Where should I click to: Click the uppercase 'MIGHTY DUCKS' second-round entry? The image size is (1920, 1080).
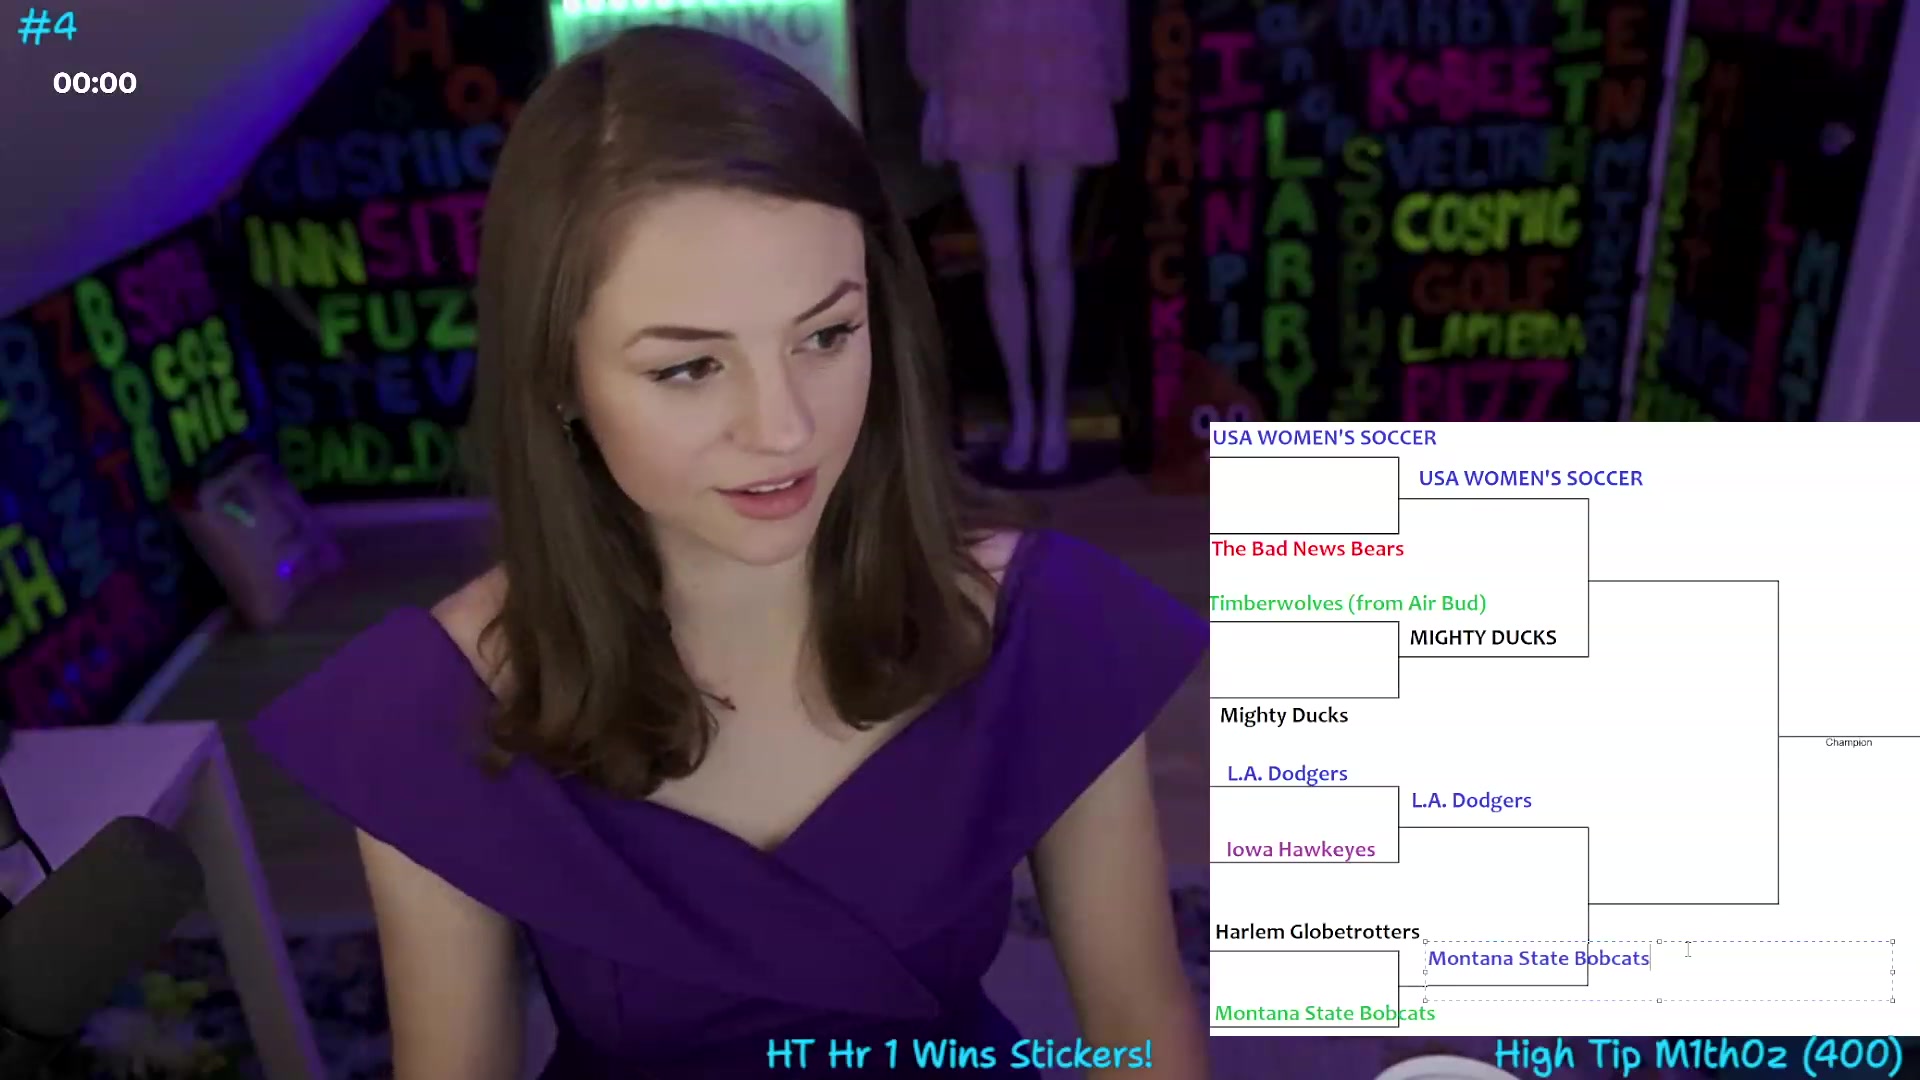(x=1483, y=638)
